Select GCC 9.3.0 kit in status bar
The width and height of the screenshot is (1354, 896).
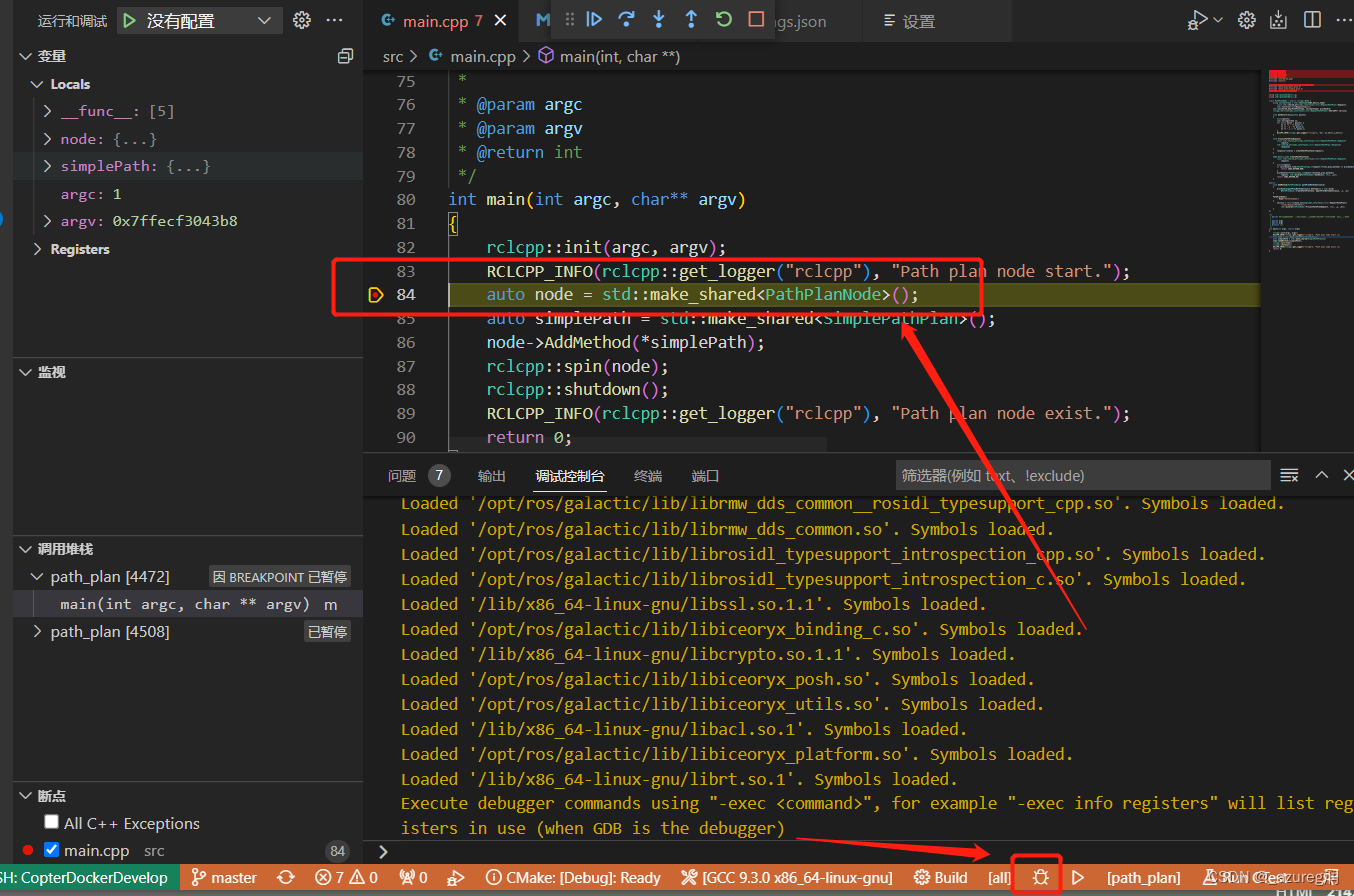pos(786,877)
